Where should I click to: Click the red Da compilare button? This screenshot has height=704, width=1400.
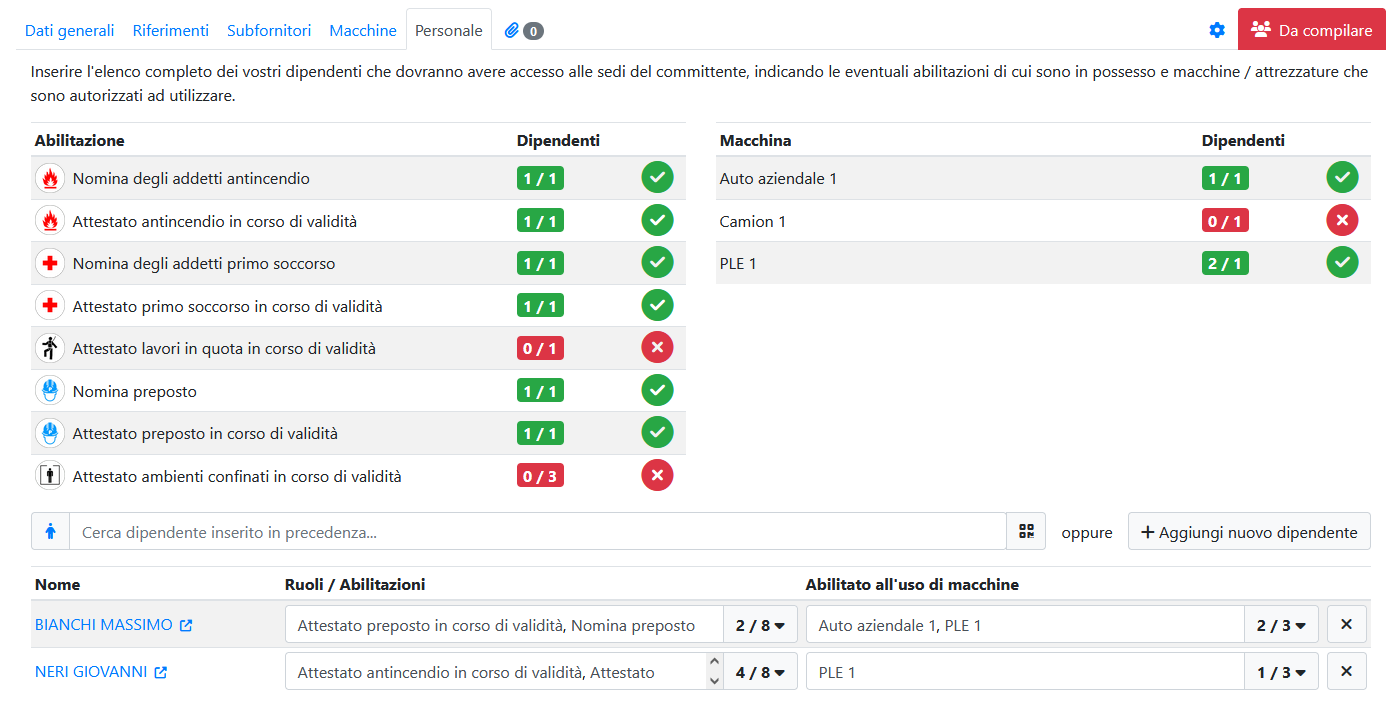[1311, 30]
